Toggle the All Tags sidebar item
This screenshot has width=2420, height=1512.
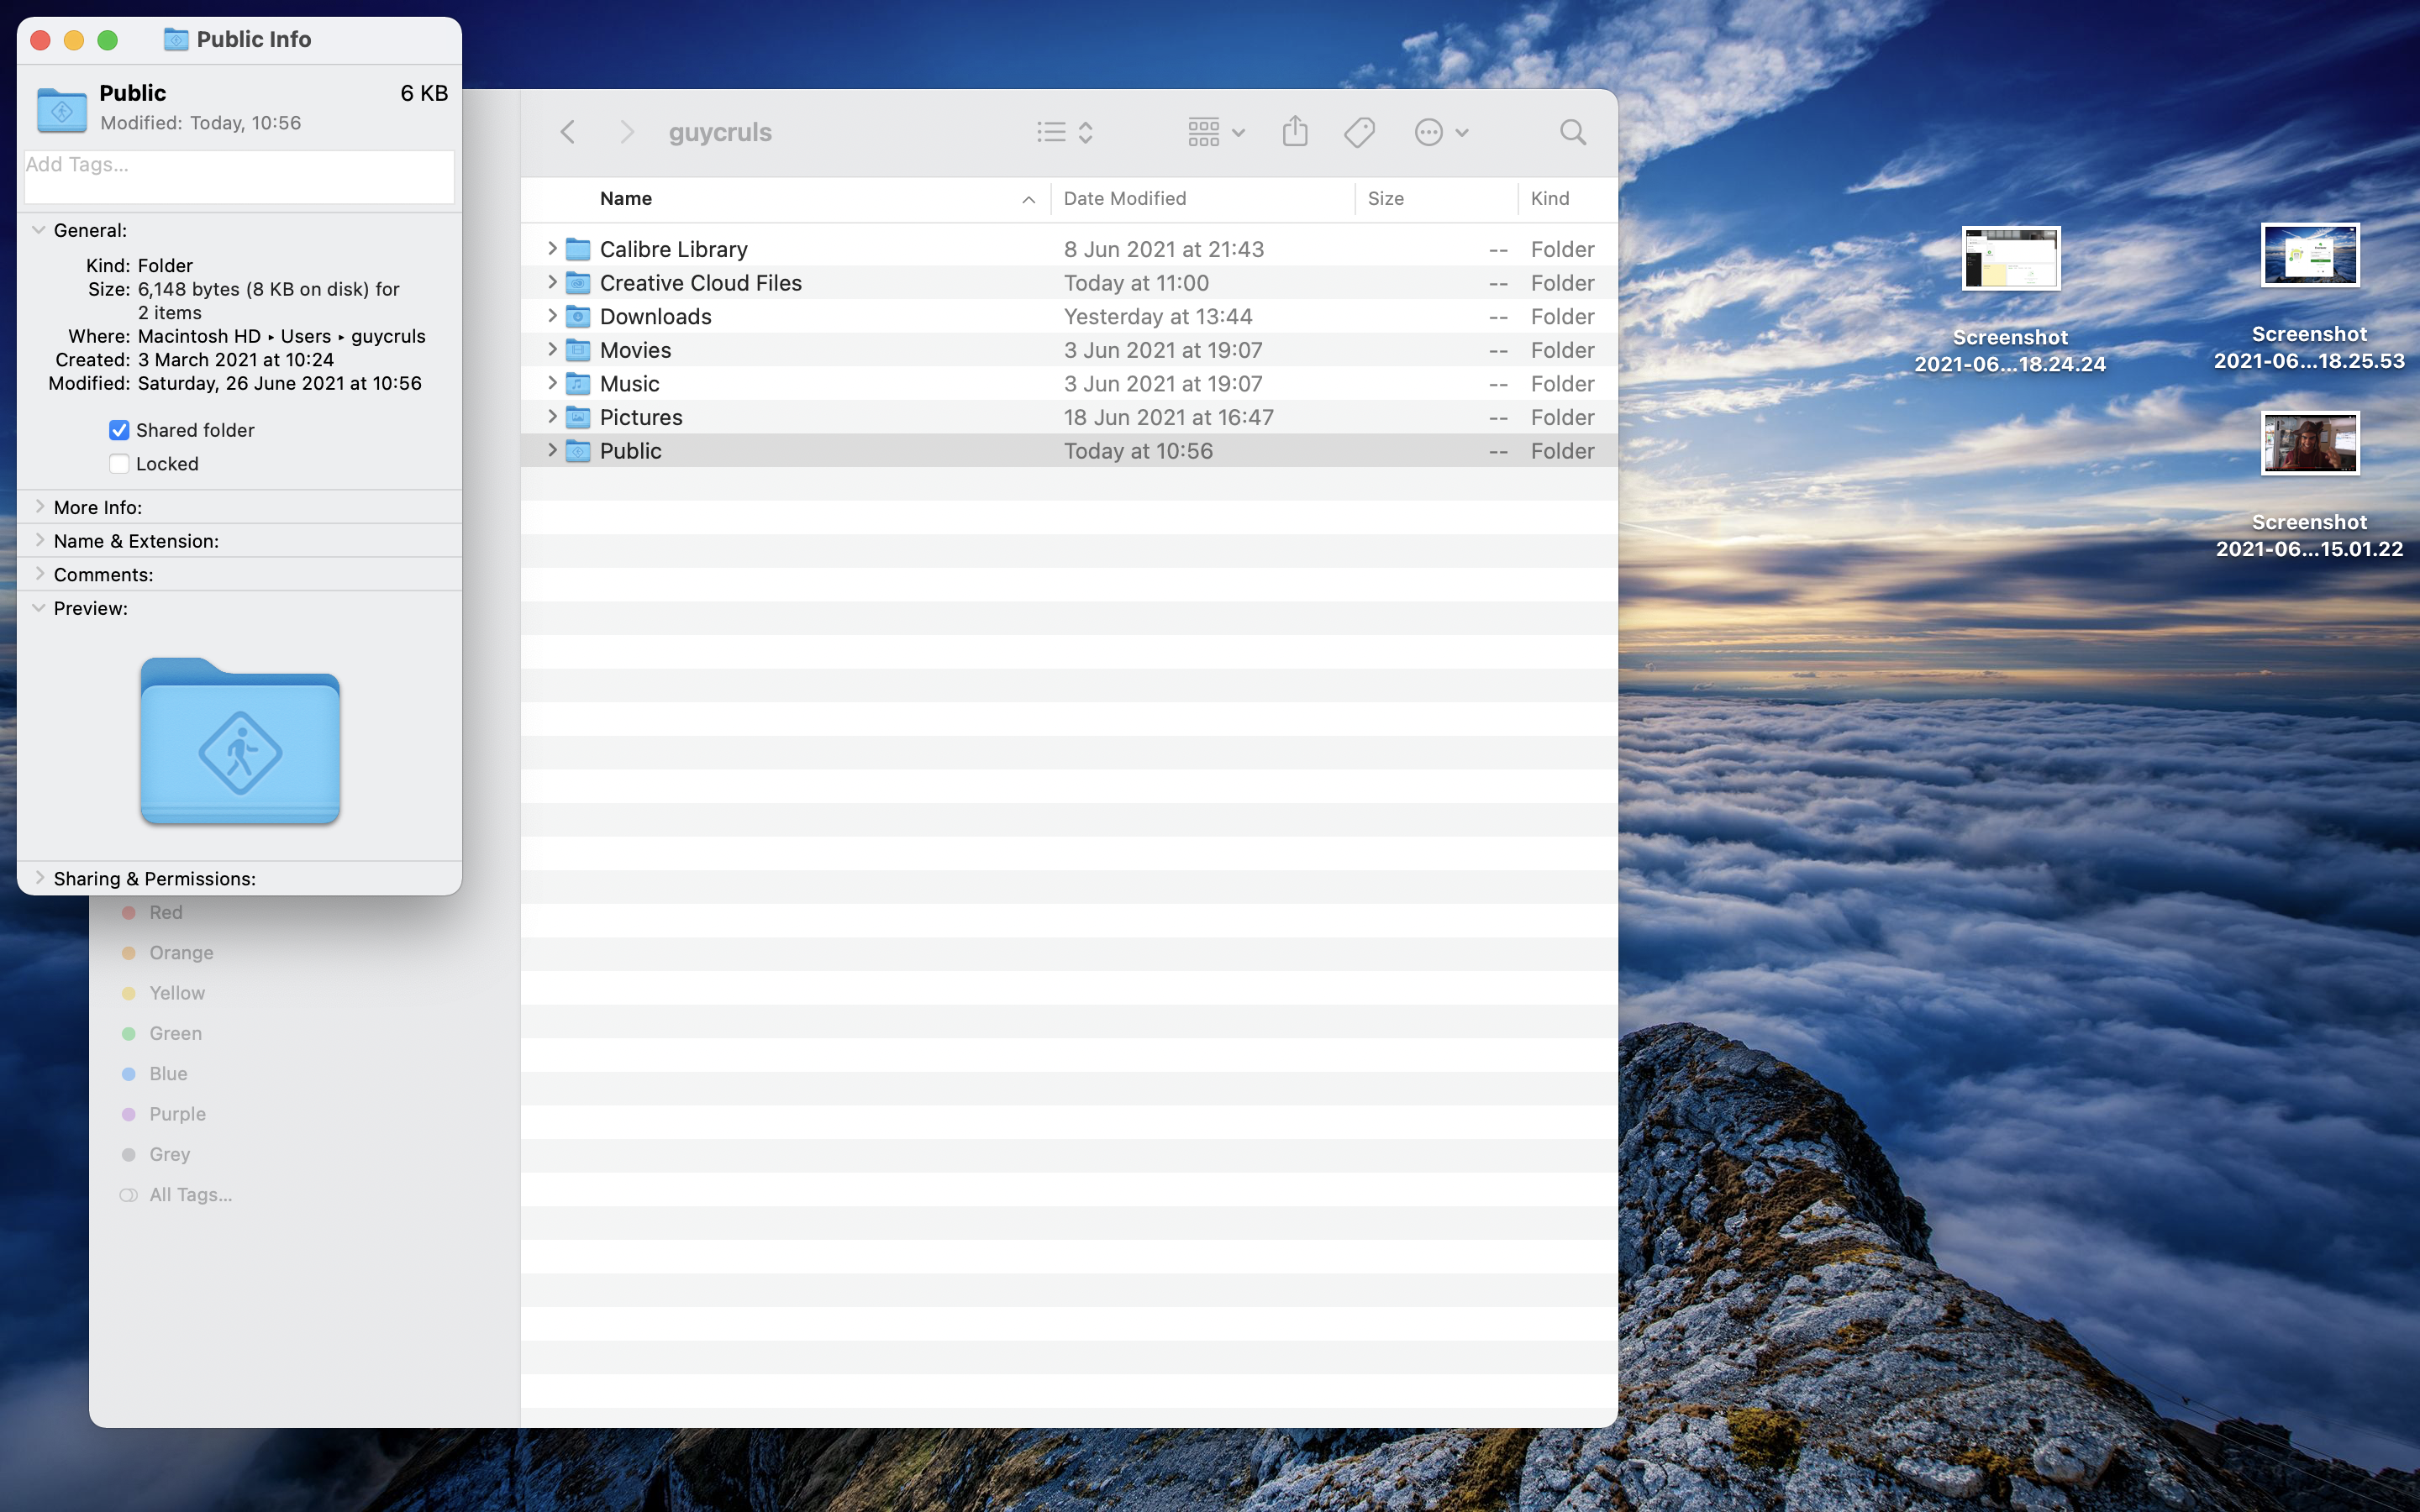[189, 1195]
